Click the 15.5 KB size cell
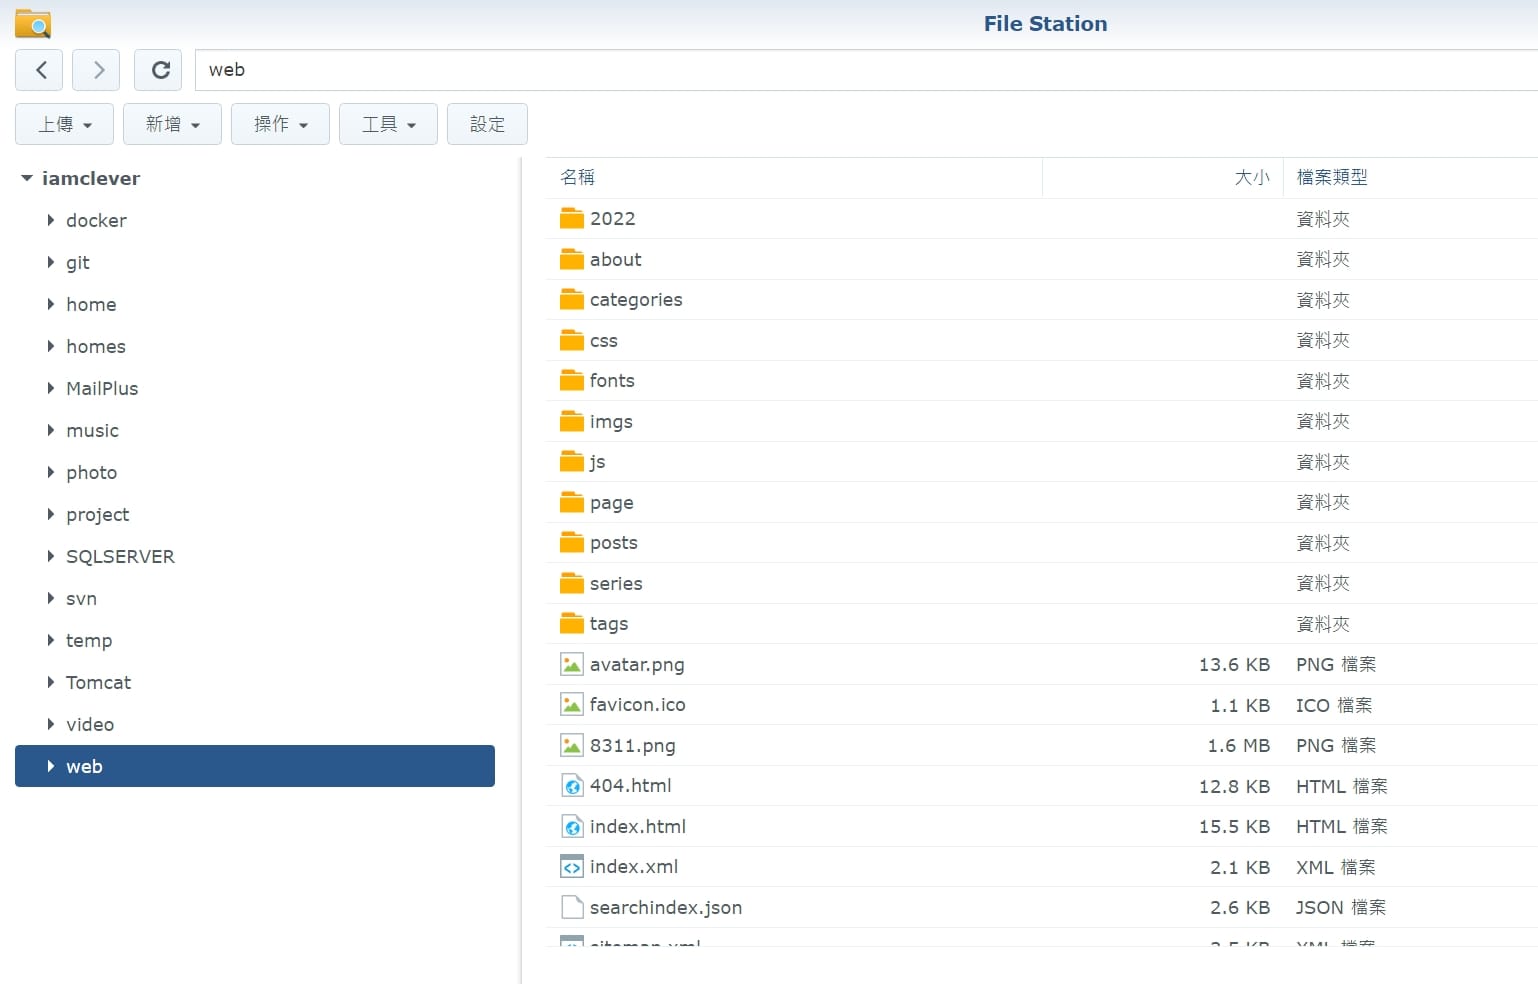This screenshot has height=984, width=1538. [1234, 826]
